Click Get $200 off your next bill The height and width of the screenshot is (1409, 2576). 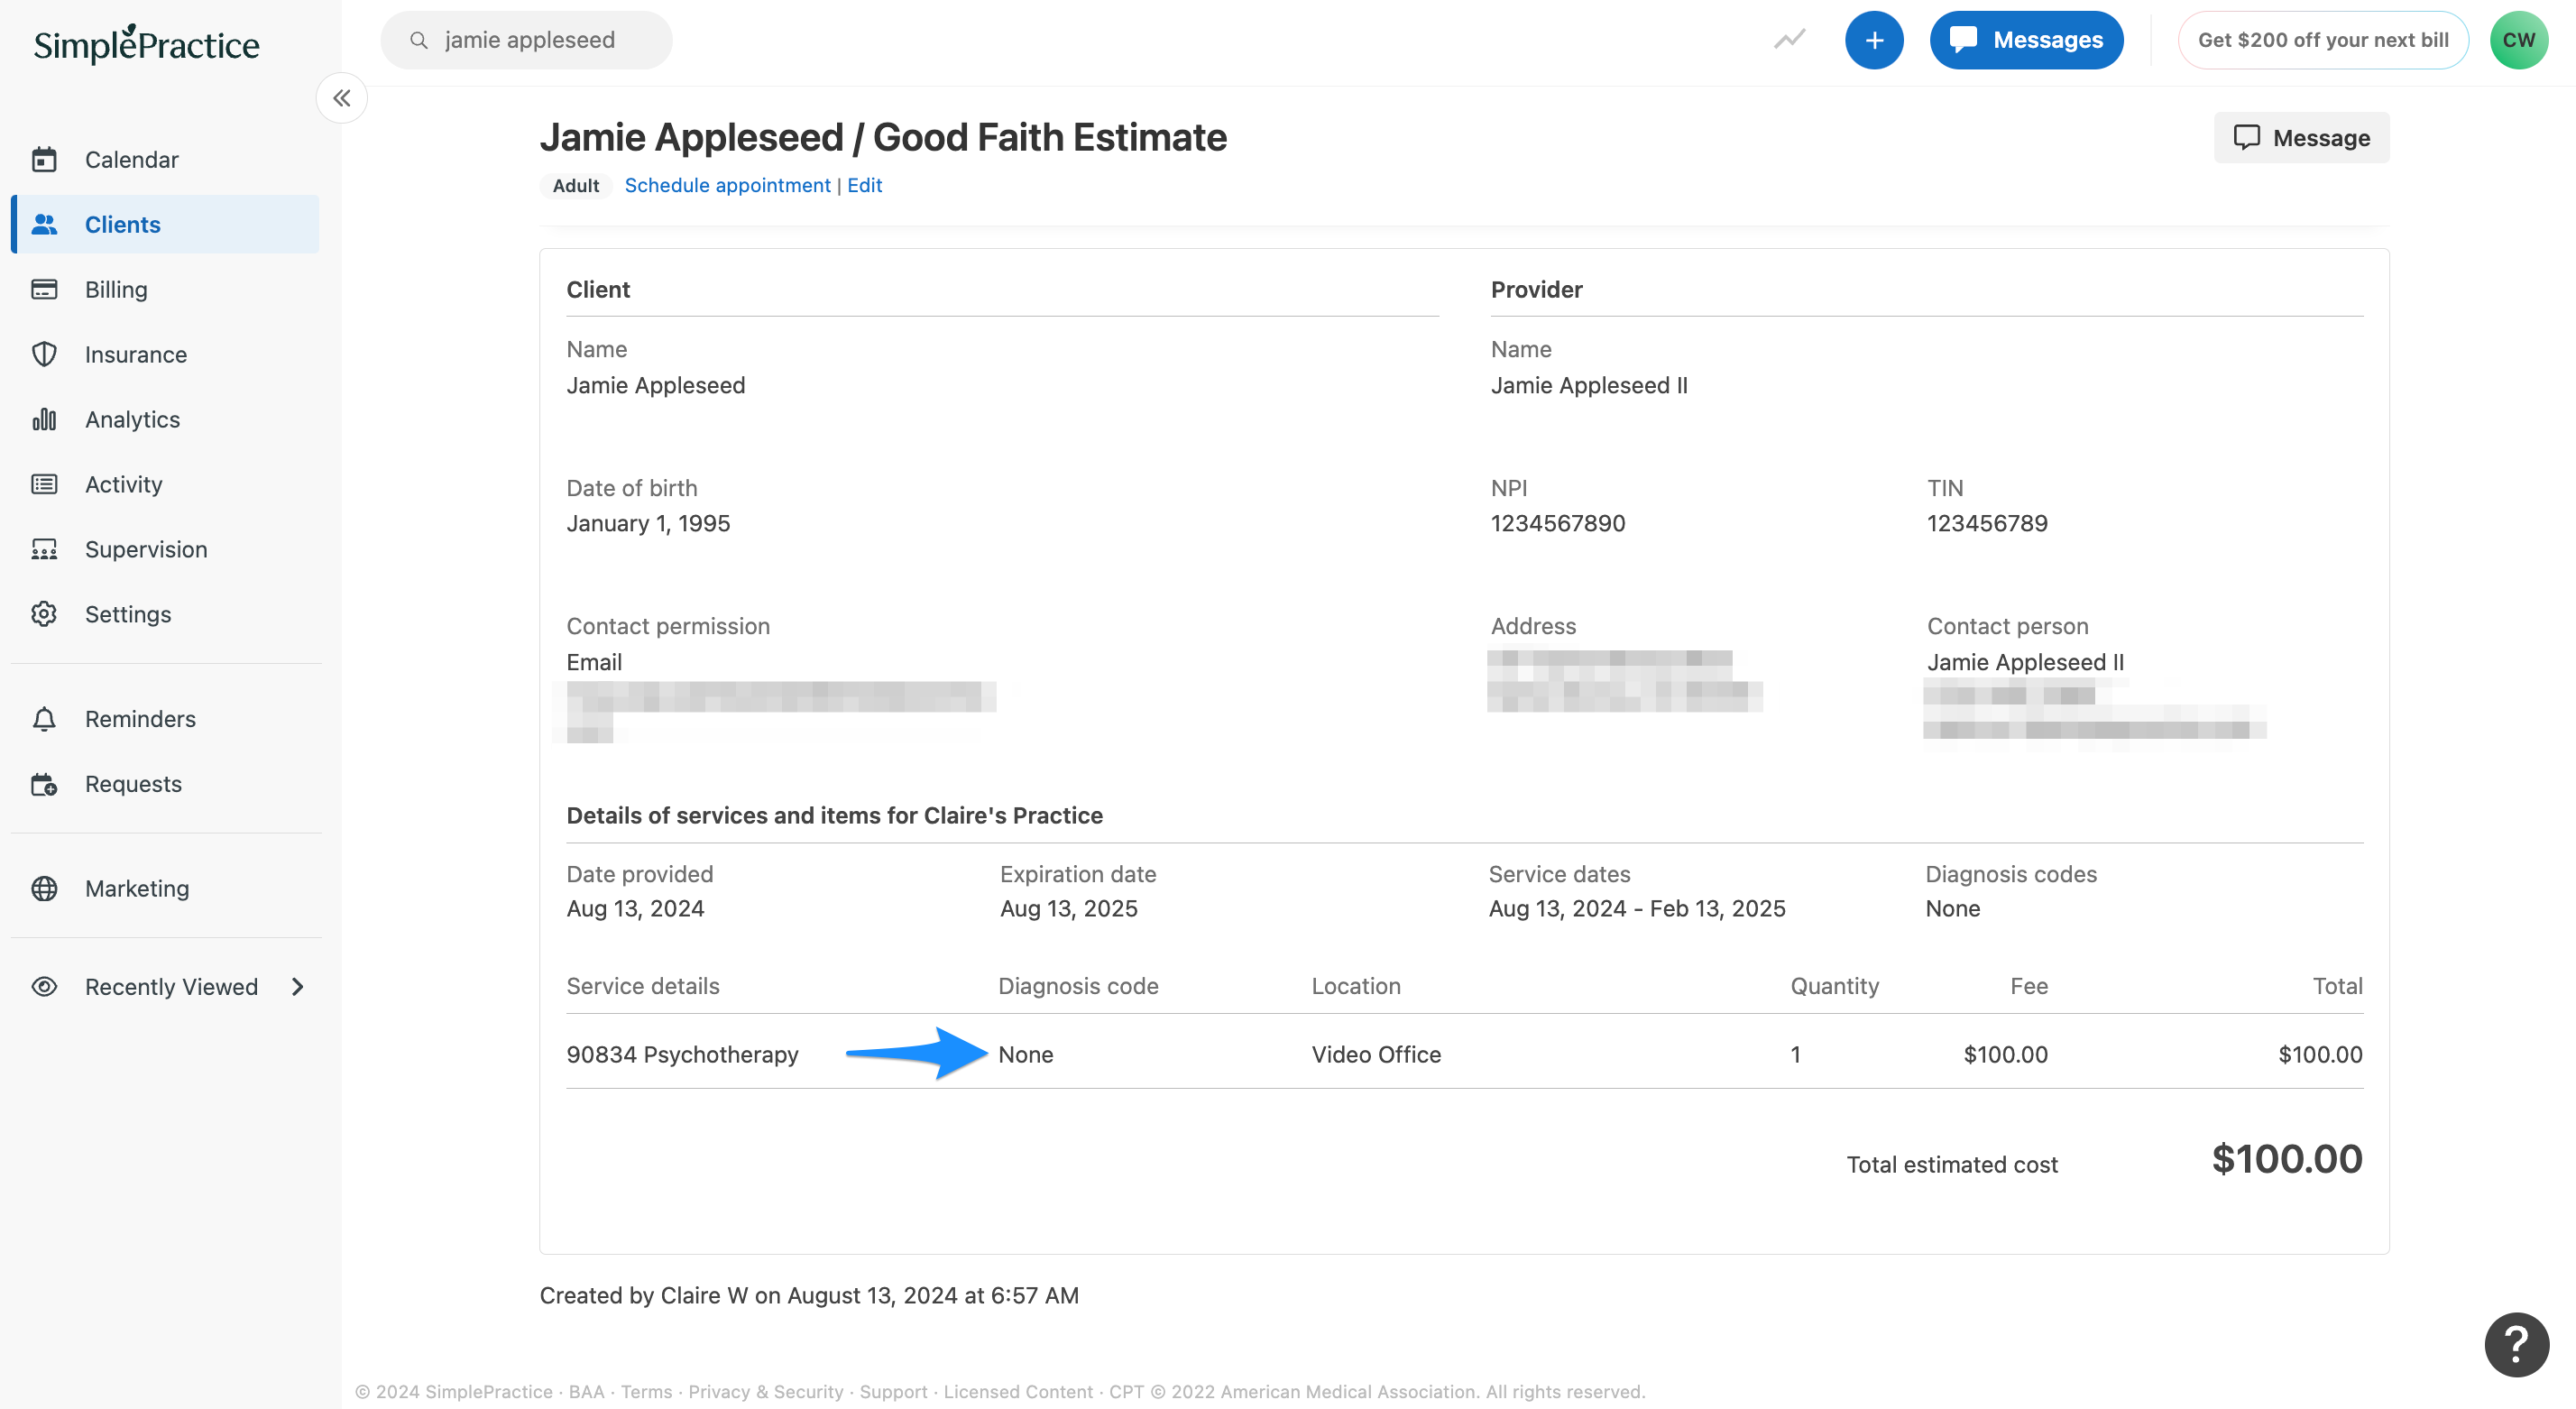(2323, 40)
